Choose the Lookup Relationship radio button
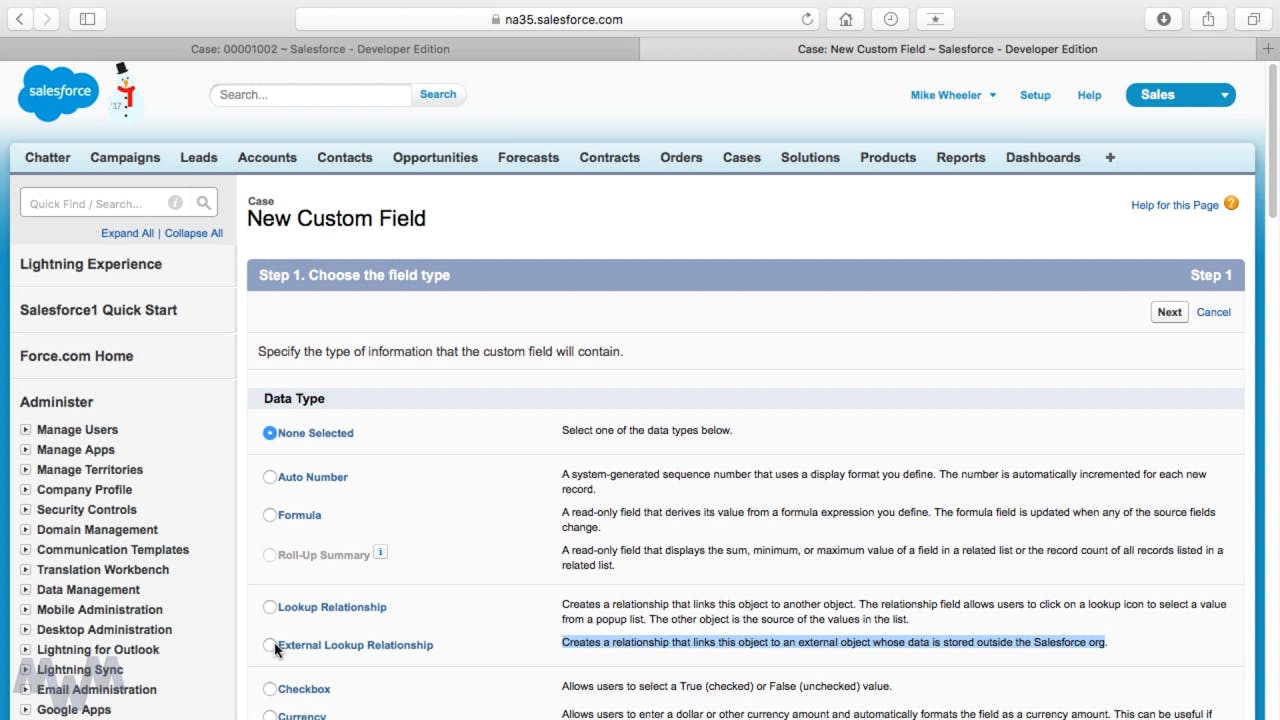 pos(269,607)
